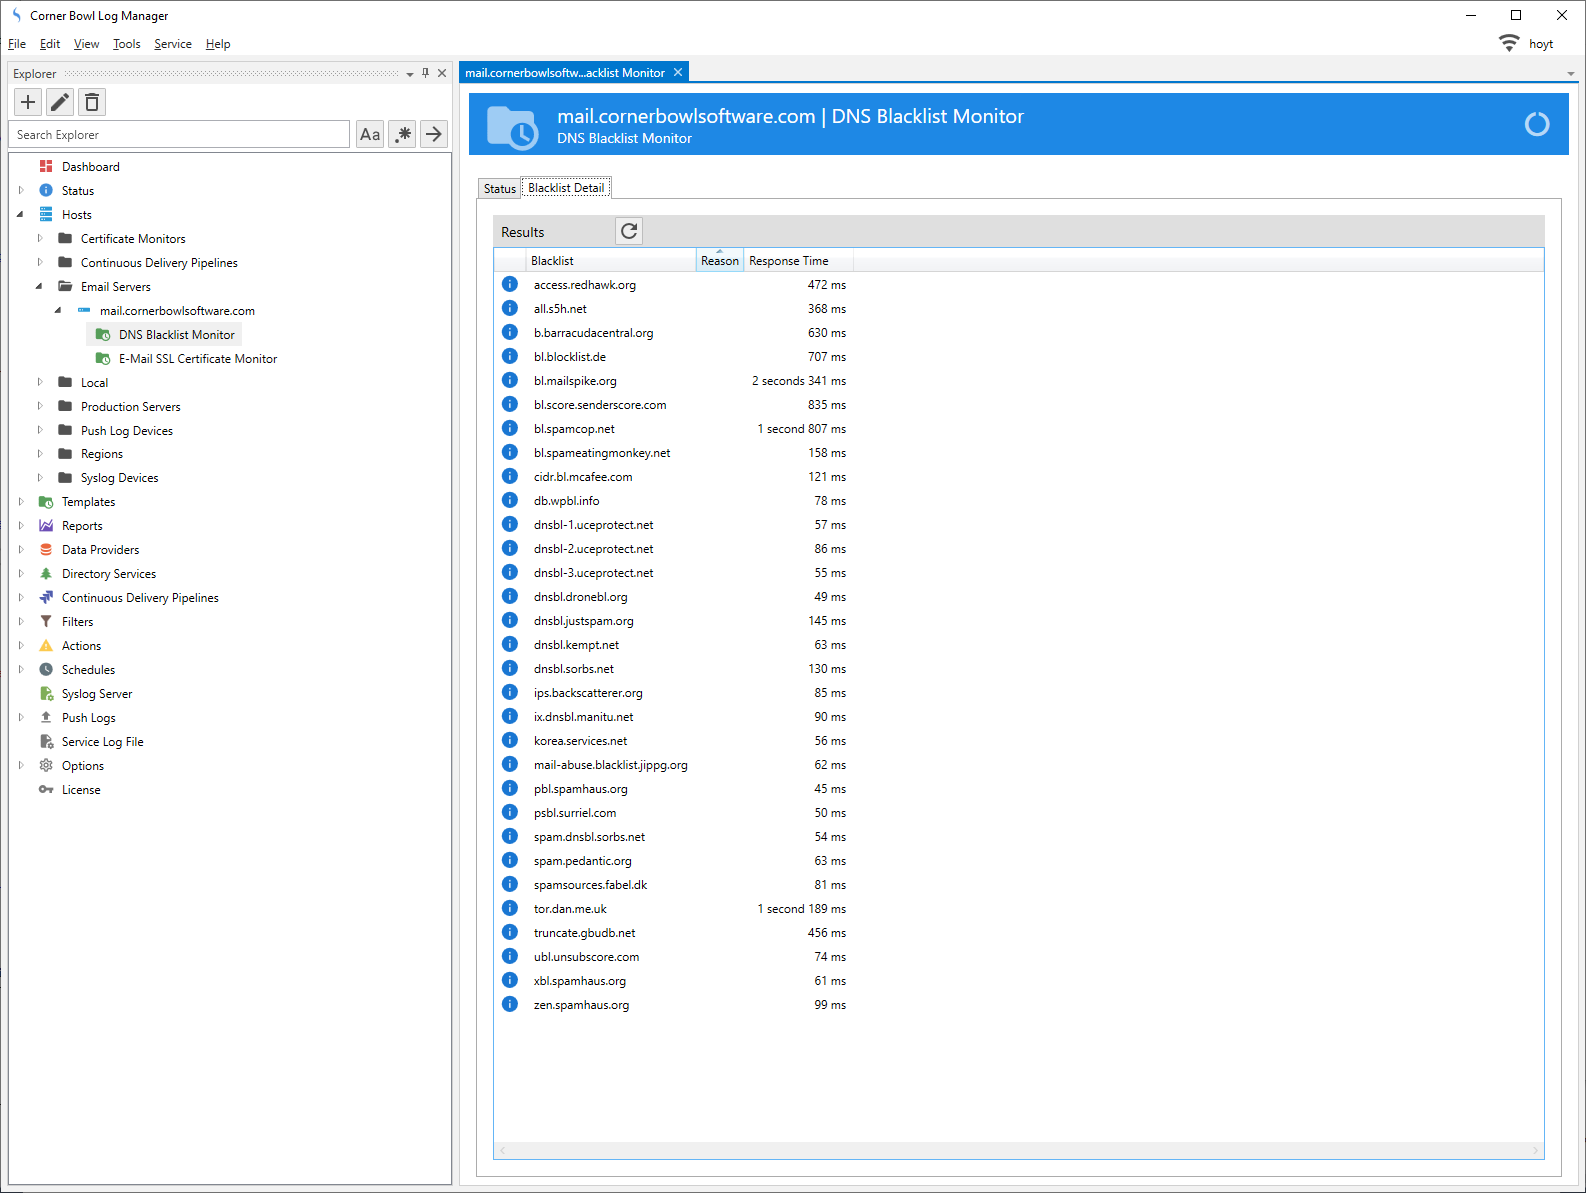Expand the Syslog Devices folder
This screenshot has width=1586, height=1193.
40,477
